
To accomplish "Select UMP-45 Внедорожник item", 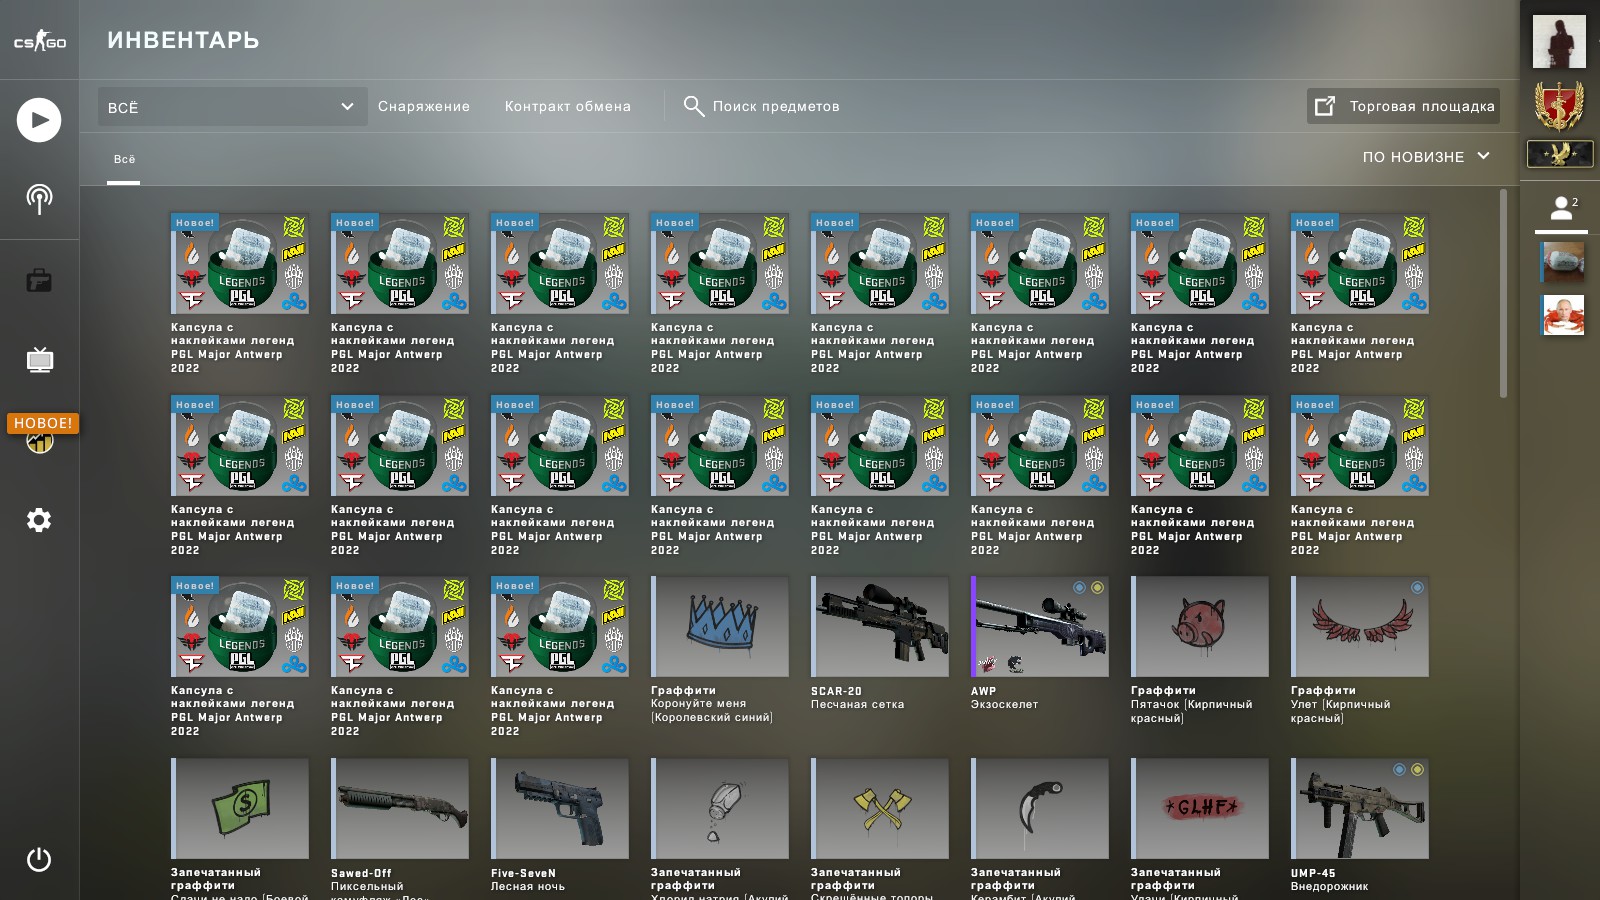I will (x=1360, y=808).
